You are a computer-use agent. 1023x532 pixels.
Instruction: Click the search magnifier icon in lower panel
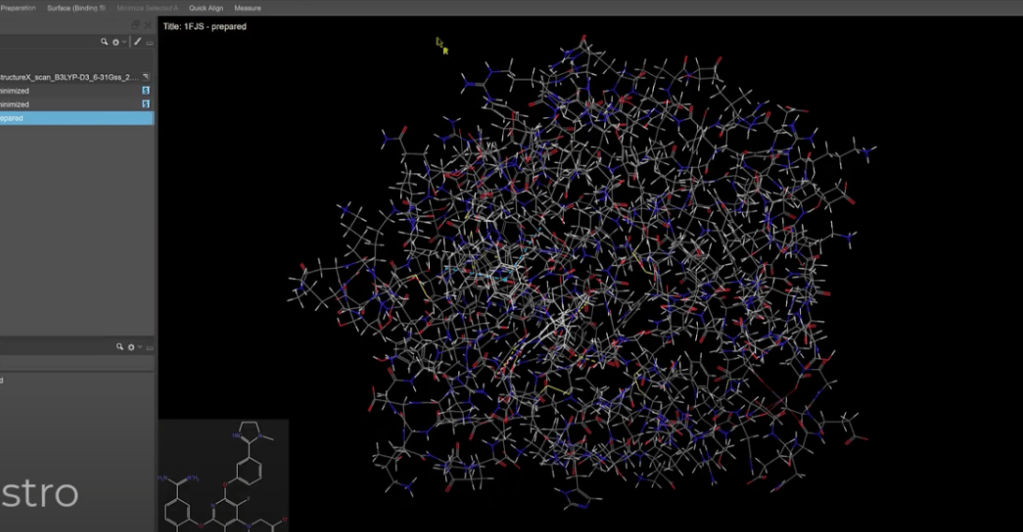119,347
